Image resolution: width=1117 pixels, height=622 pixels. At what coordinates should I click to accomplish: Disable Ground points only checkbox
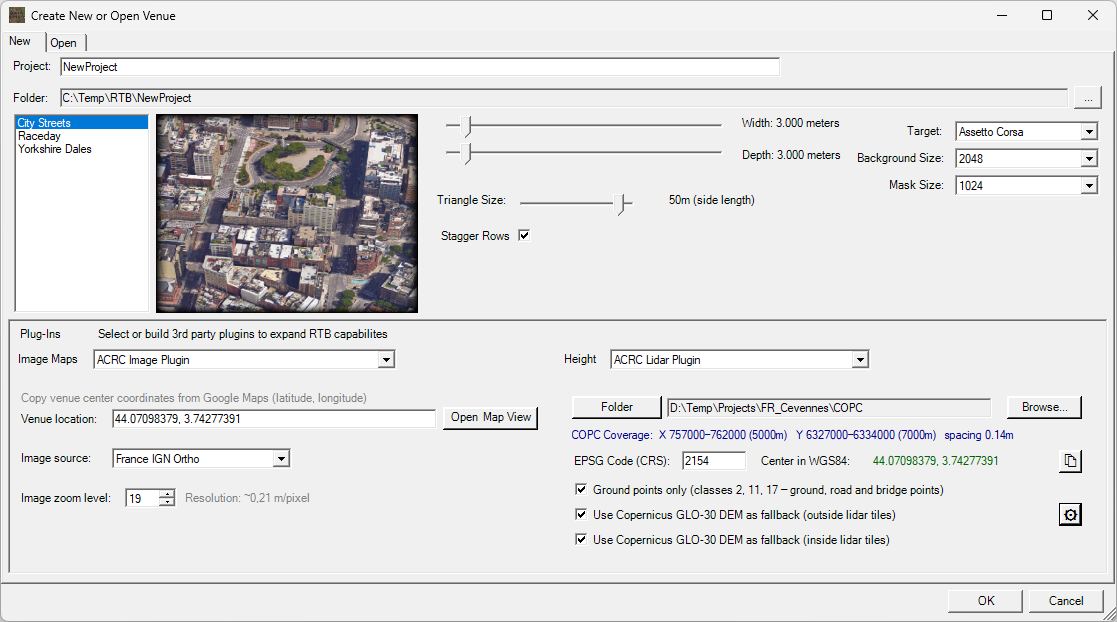[581, 490]
